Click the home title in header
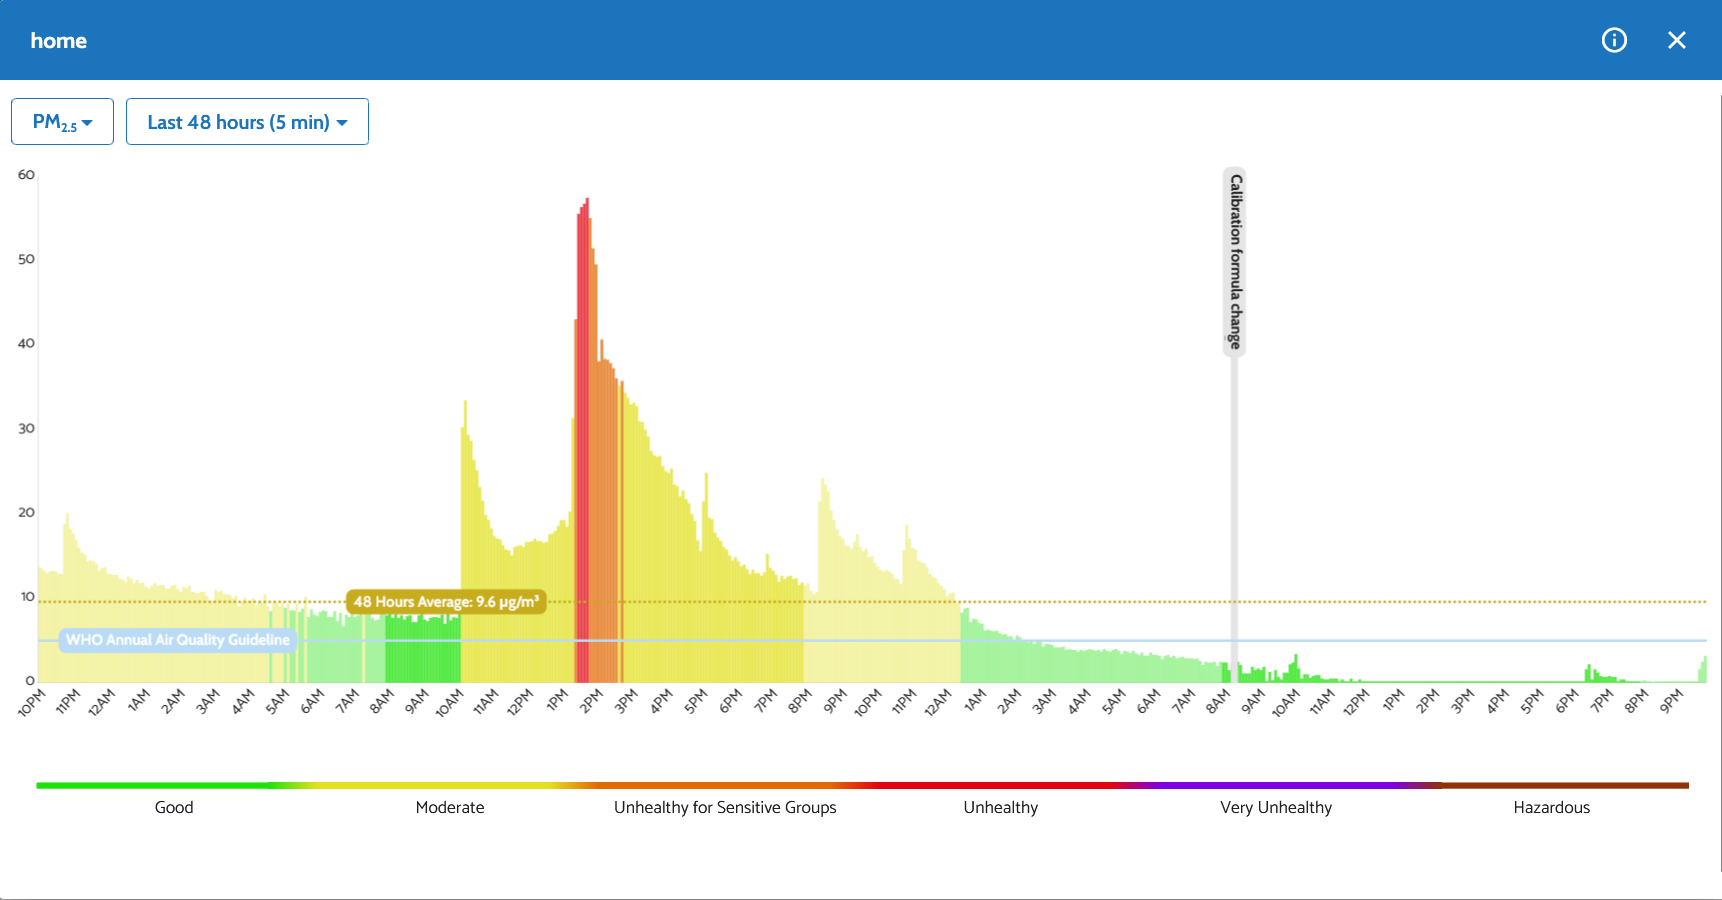 coord(59,41)
